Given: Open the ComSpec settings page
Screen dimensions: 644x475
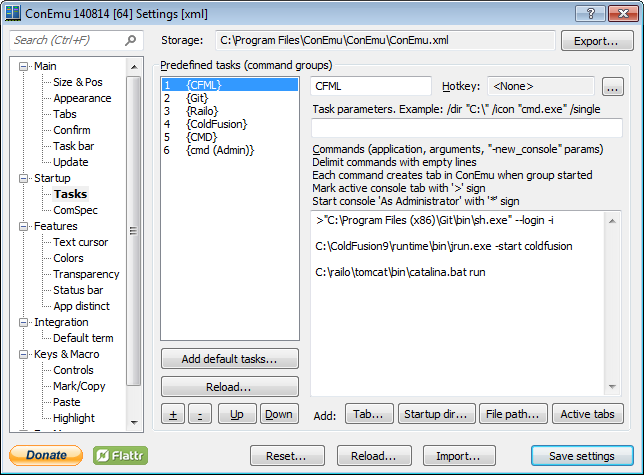Looking at the screenshot, I should coord(76,210).
